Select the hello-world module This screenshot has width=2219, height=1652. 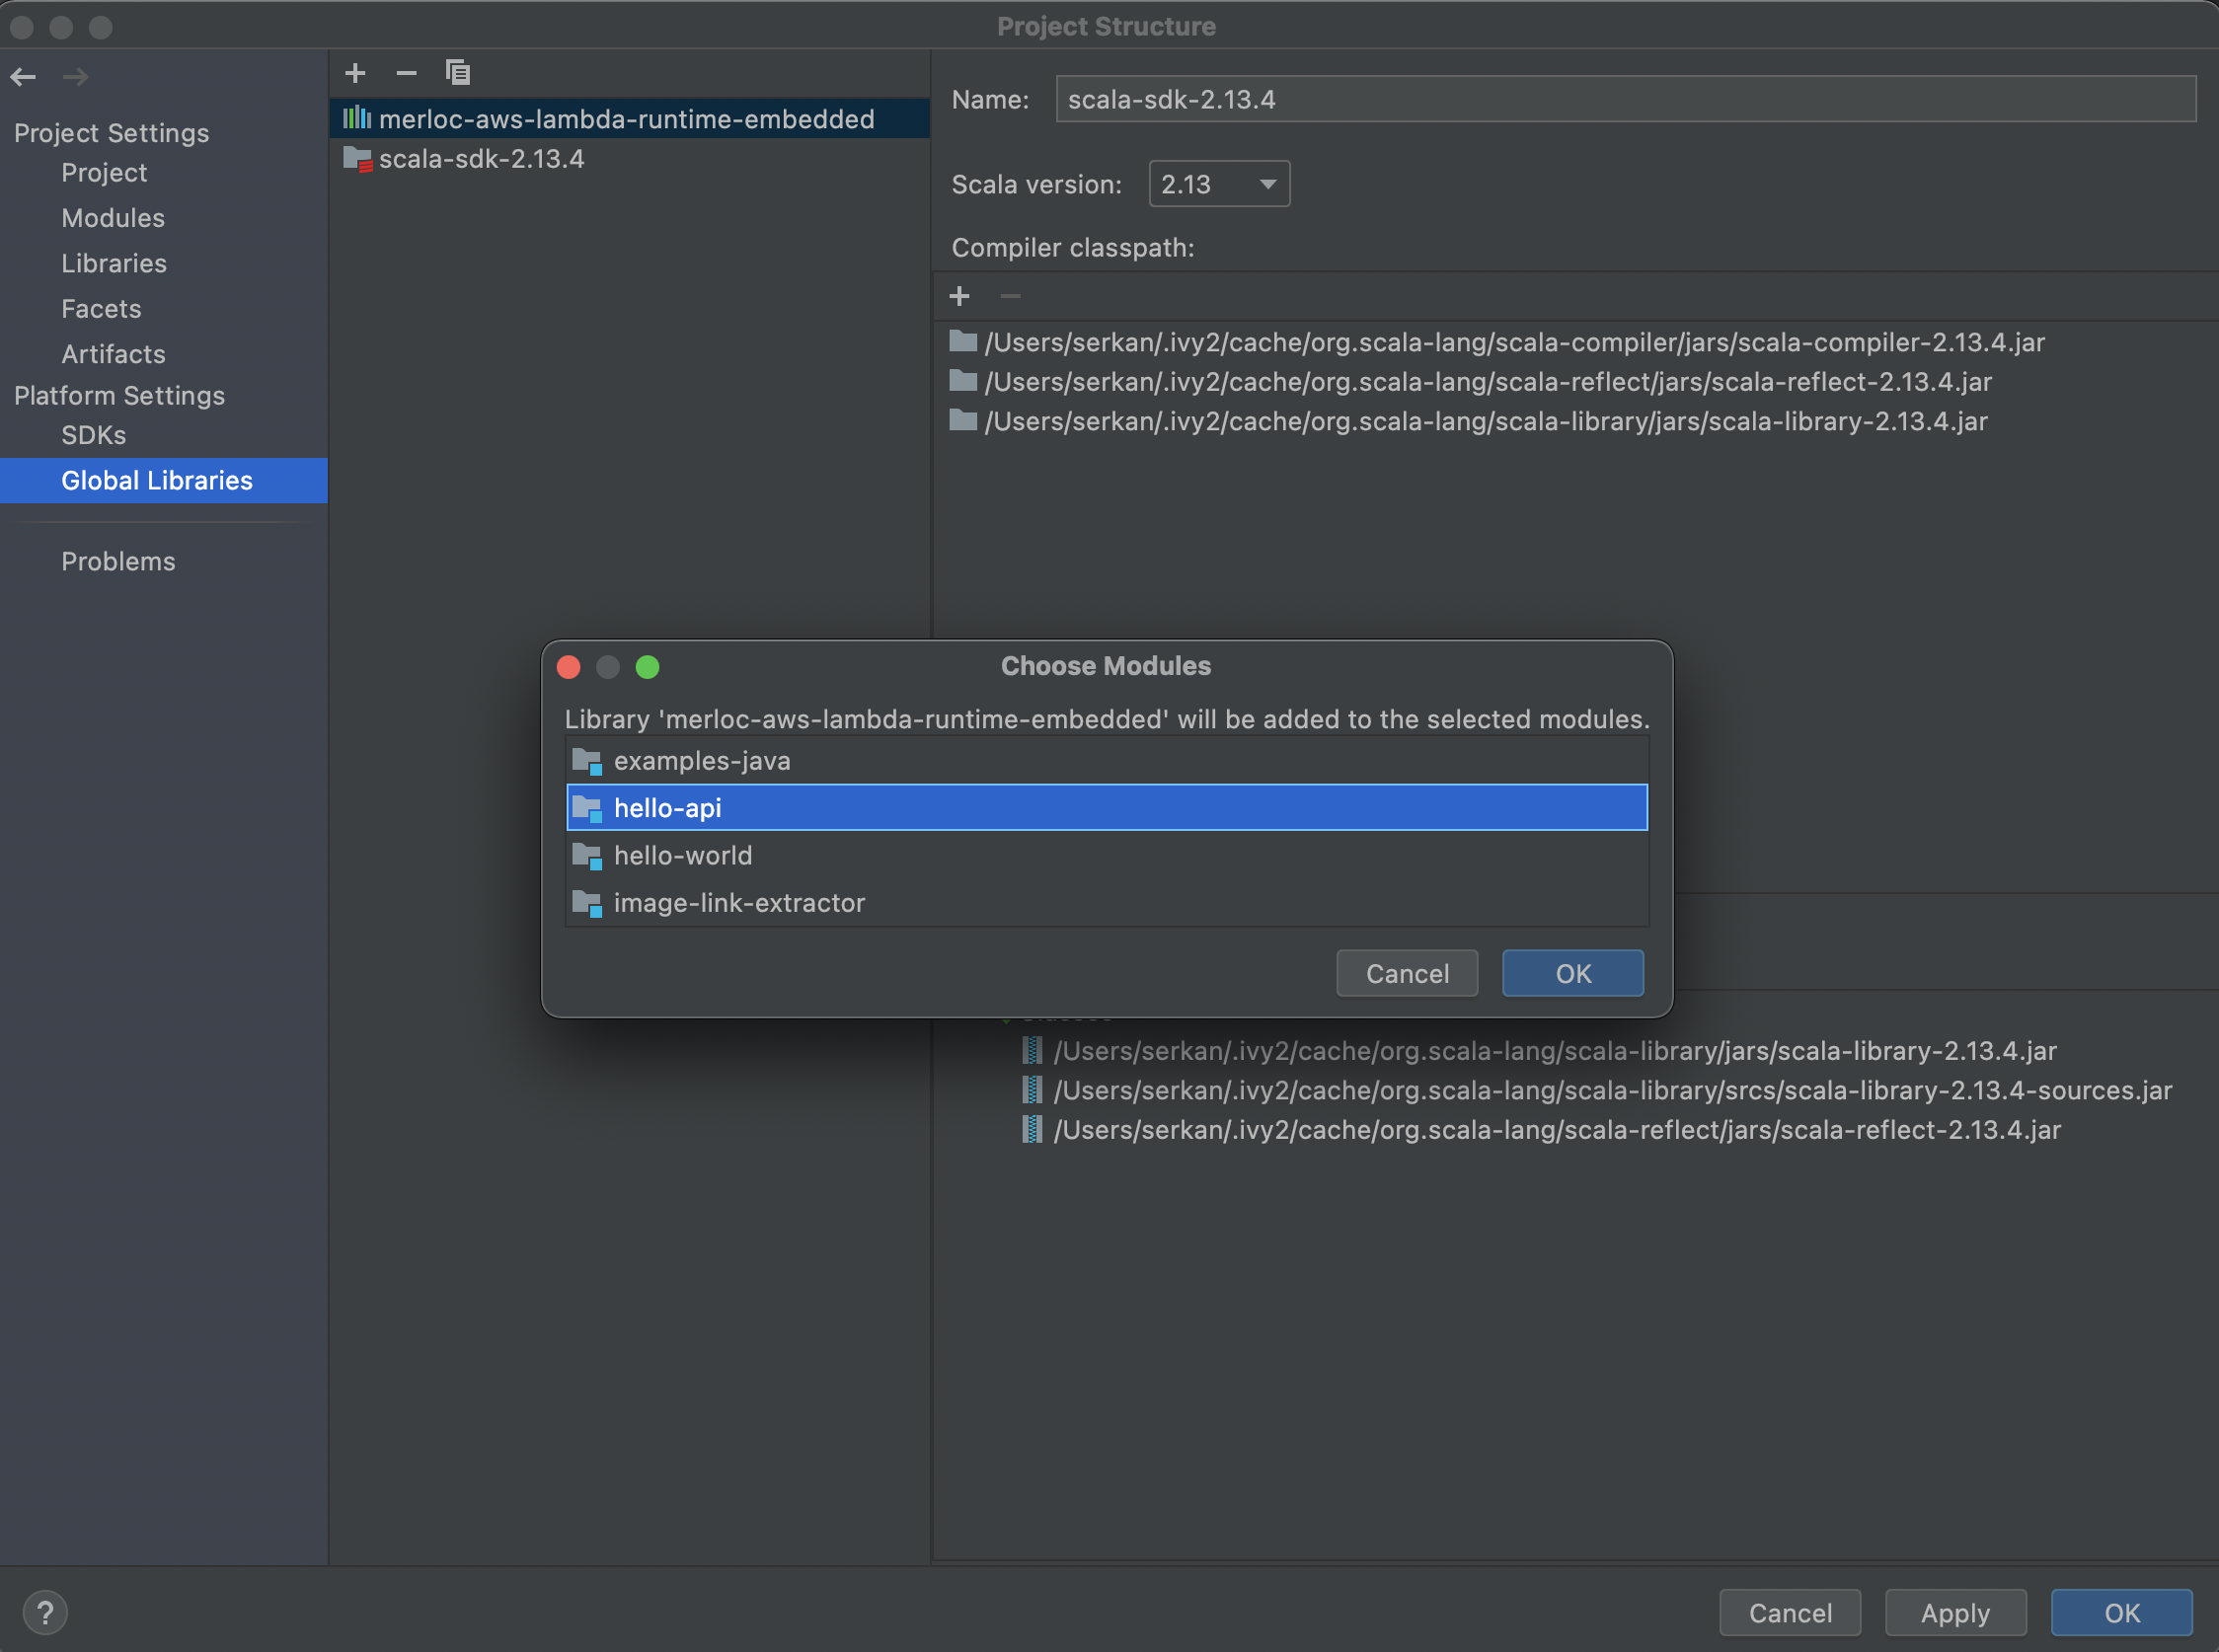[x=682, y=856]
